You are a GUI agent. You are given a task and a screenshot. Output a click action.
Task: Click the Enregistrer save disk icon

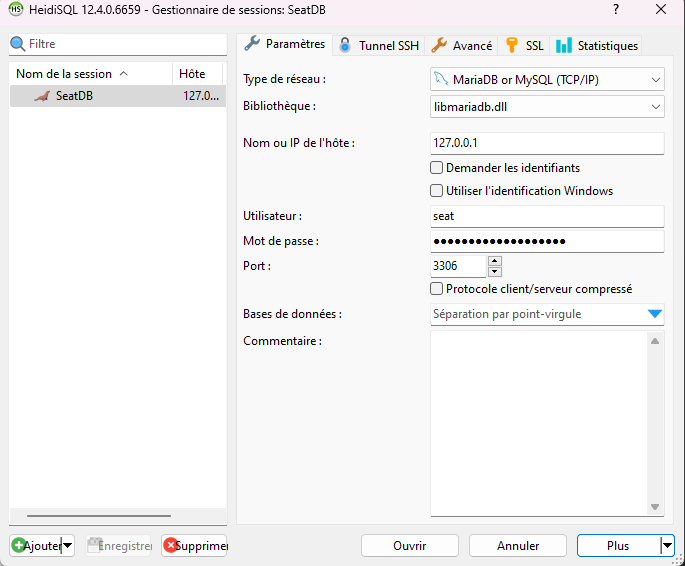95,546
